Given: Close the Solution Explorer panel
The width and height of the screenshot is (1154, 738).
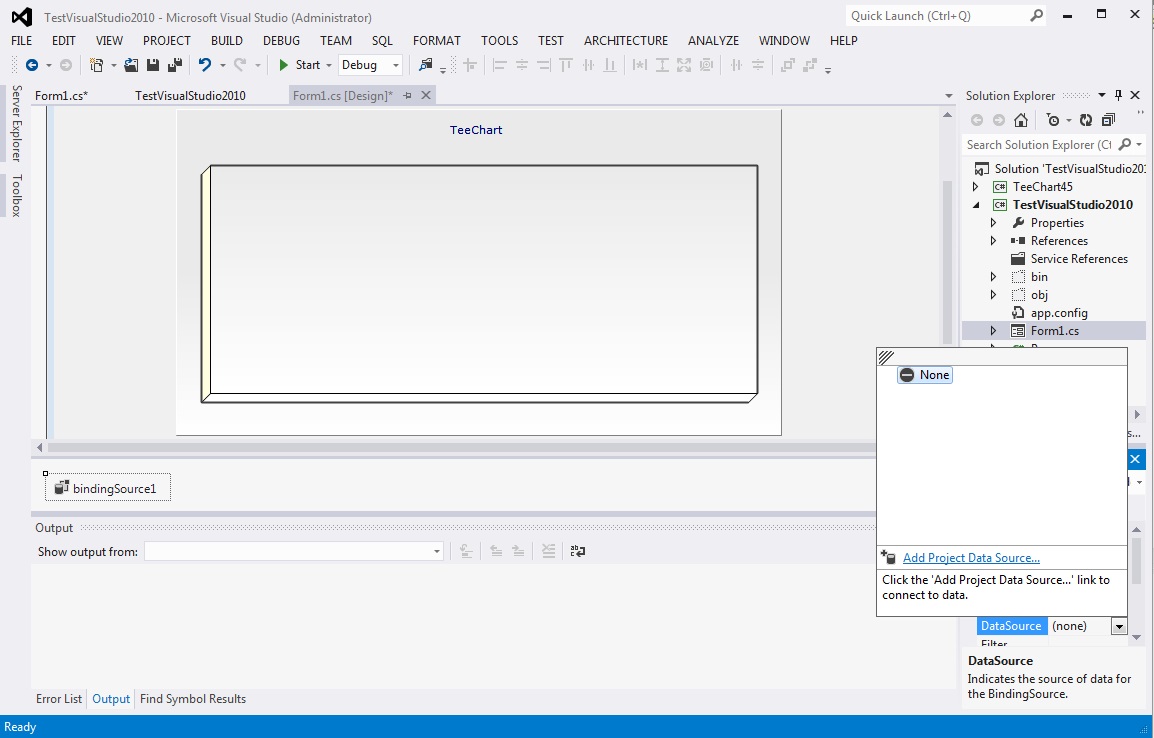Looking at the screenshot, I should tap(1135, 95).
